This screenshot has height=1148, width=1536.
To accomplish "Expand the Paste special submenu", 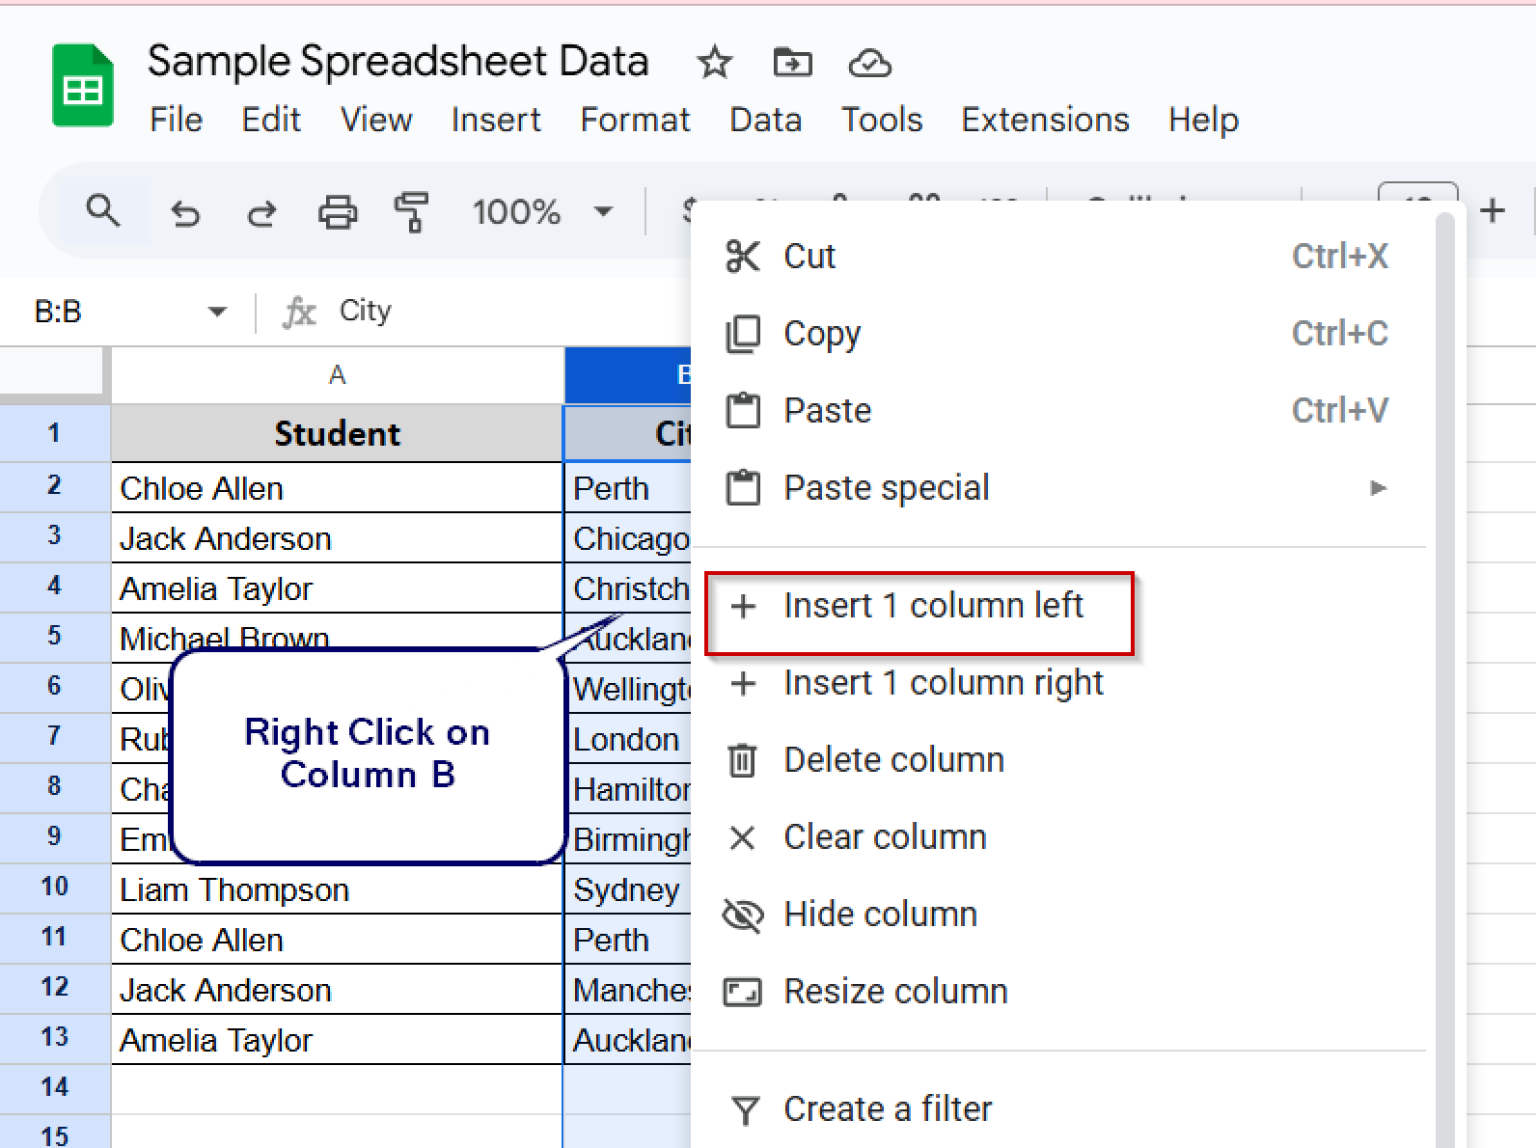I will [1379, 488].
